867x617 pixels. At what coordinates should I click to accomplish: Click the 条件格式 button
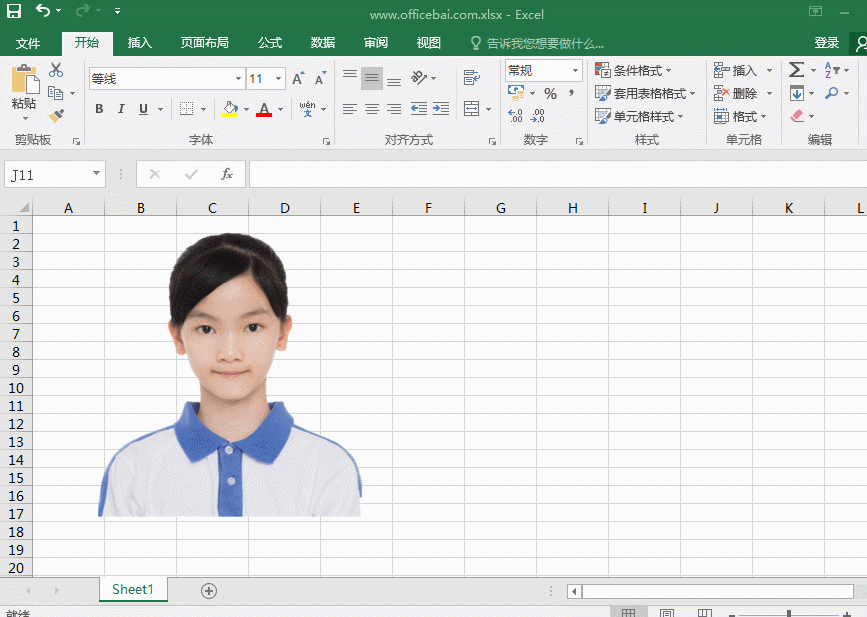pos(634,71)
